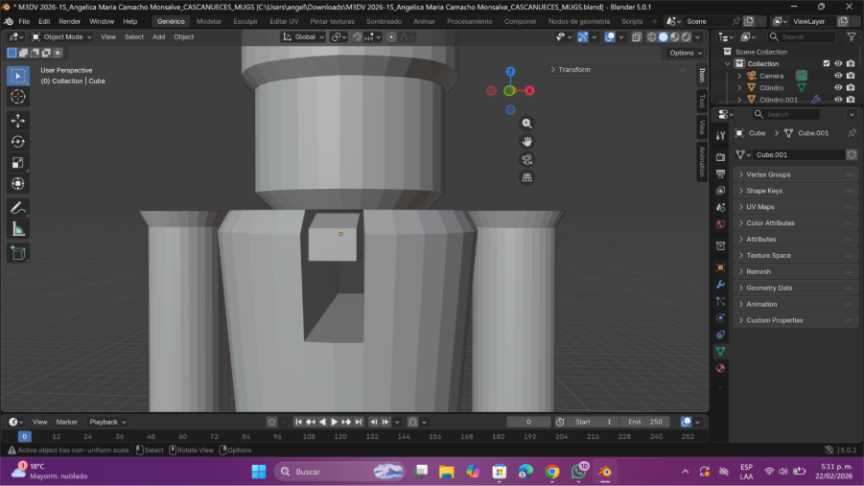Expand the Geometry Data panel
The height and width of the screenshot is (486, 864).
click(769, 288)
